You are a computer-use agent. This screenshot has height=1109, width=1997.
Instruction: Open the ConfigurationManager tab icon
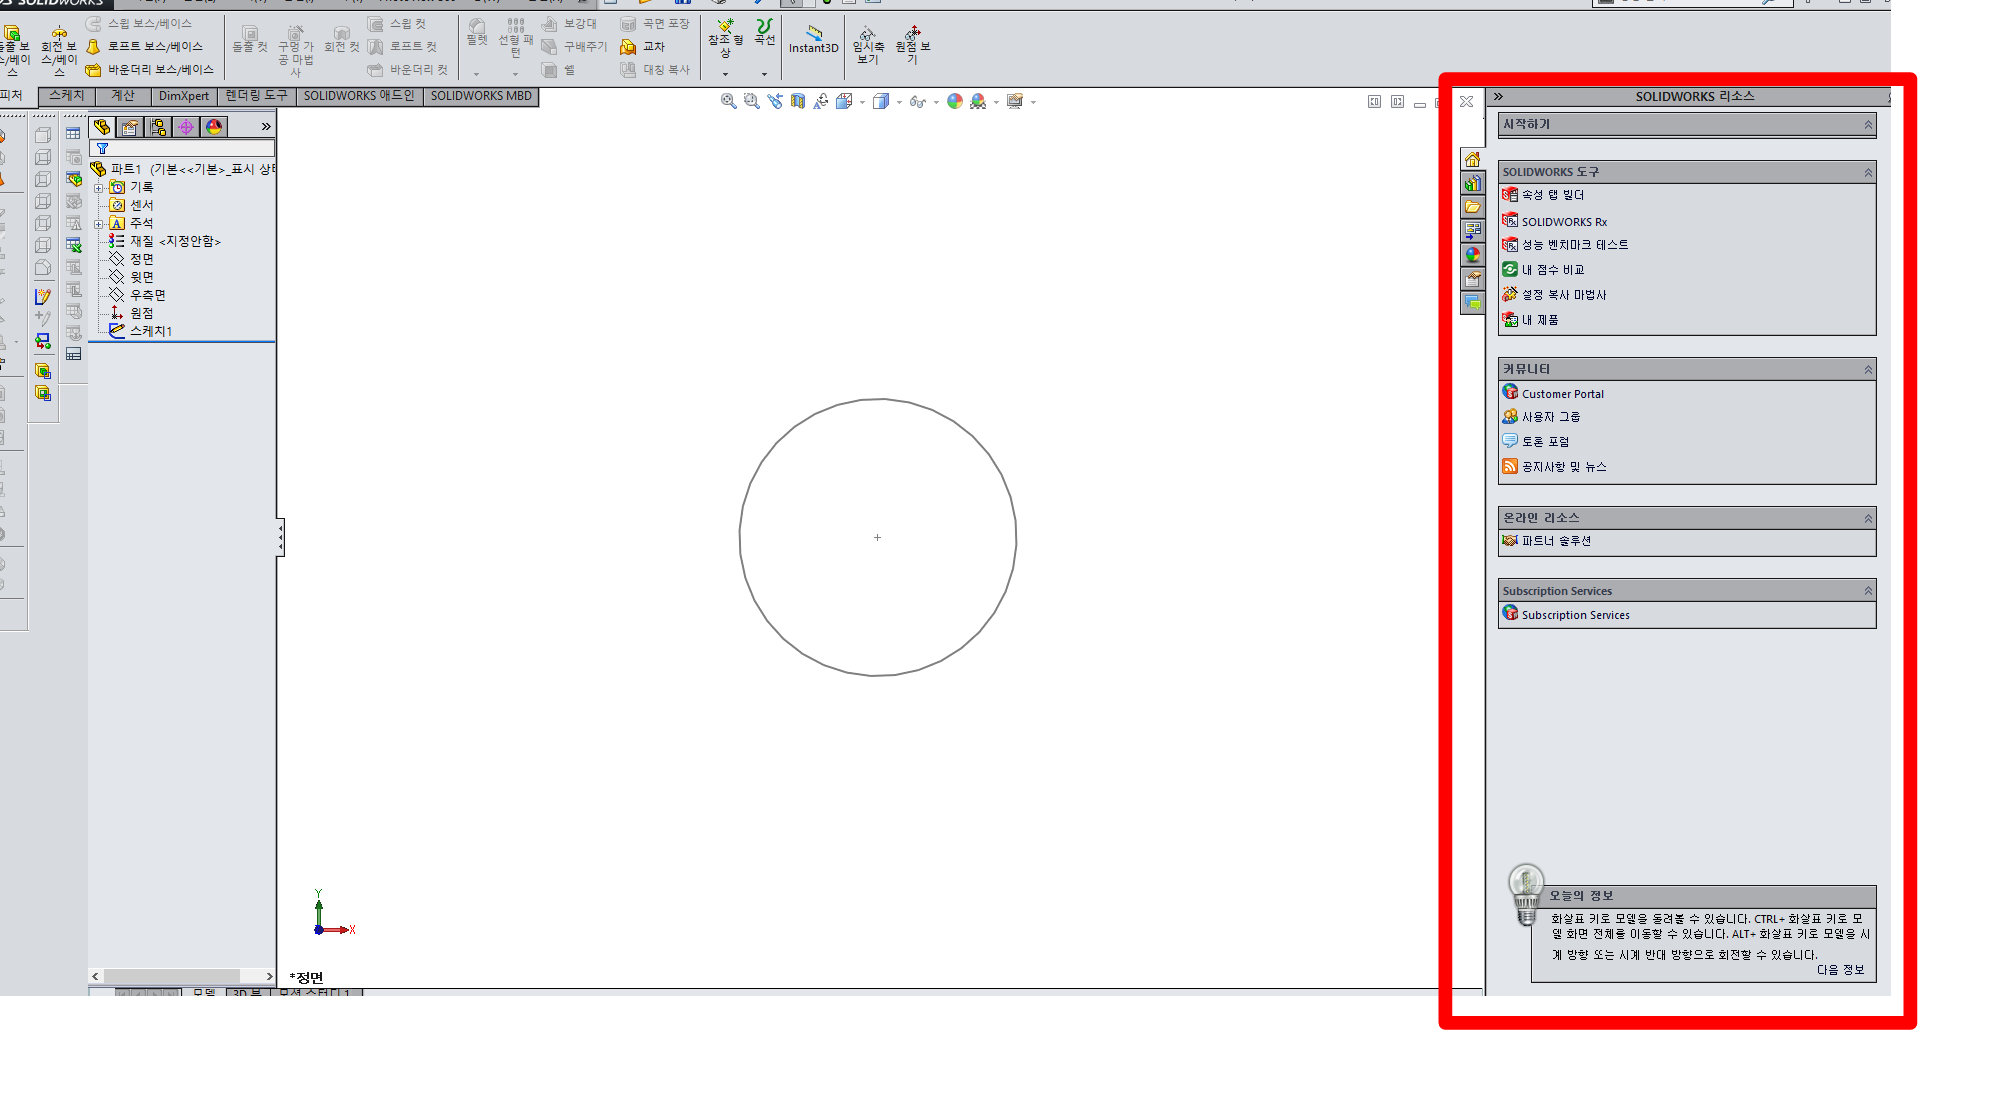tap(158, 127)
